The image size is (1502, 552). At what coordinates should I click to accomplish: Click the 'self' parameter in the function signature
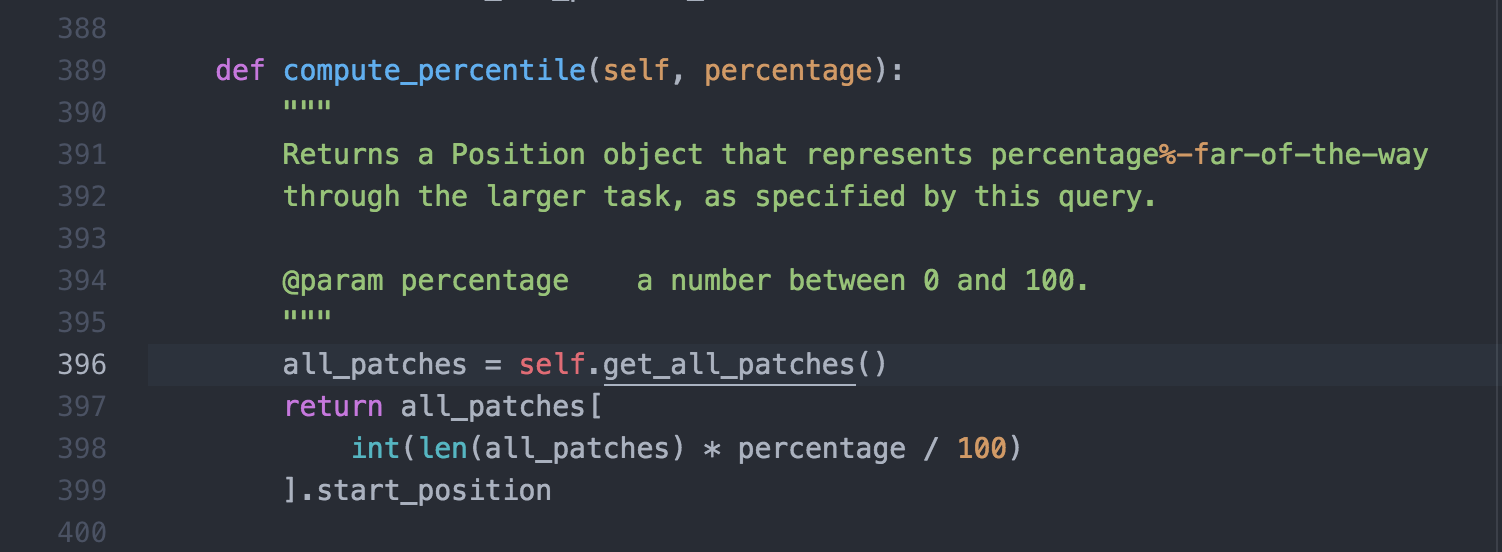pyautogui.click(x=636, y=71)
